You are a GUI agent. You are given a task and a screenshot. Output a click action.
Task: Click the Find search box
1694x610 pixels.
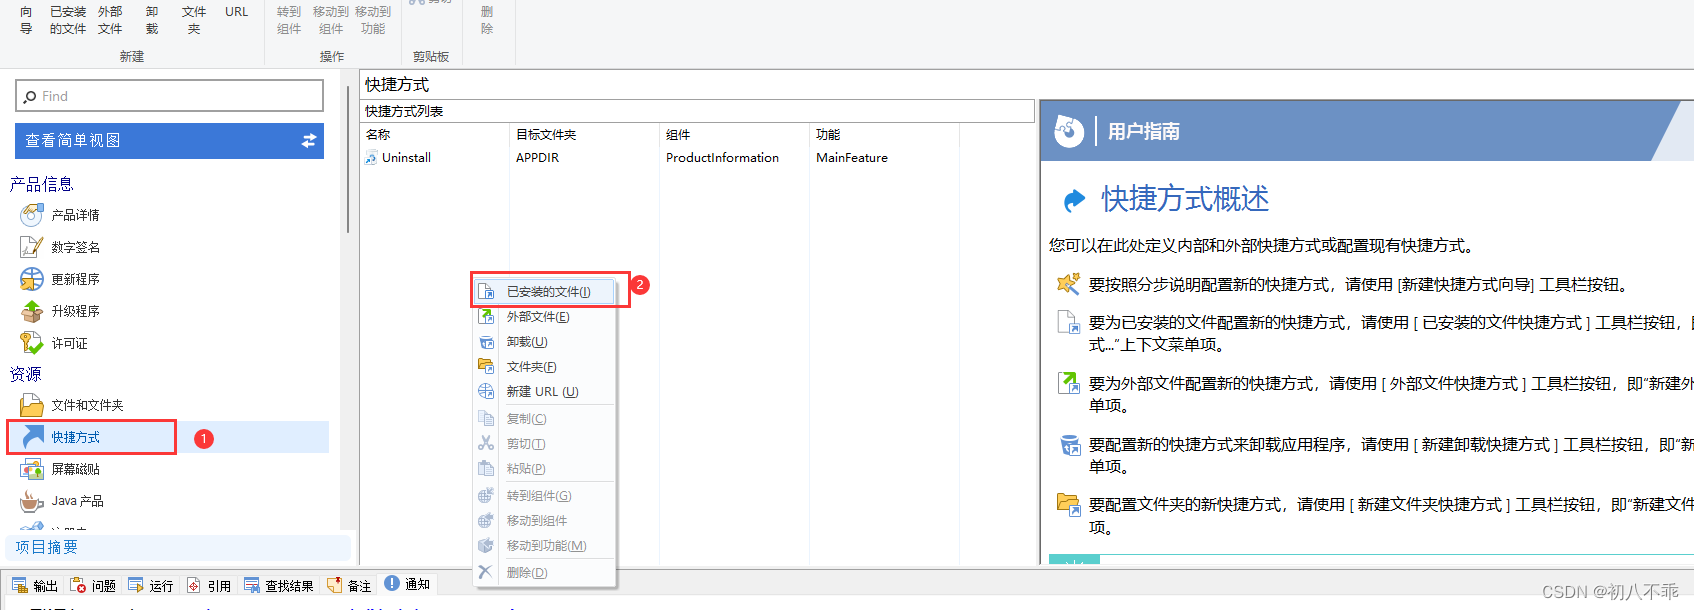pyautogui.click(x=169, y=96)
